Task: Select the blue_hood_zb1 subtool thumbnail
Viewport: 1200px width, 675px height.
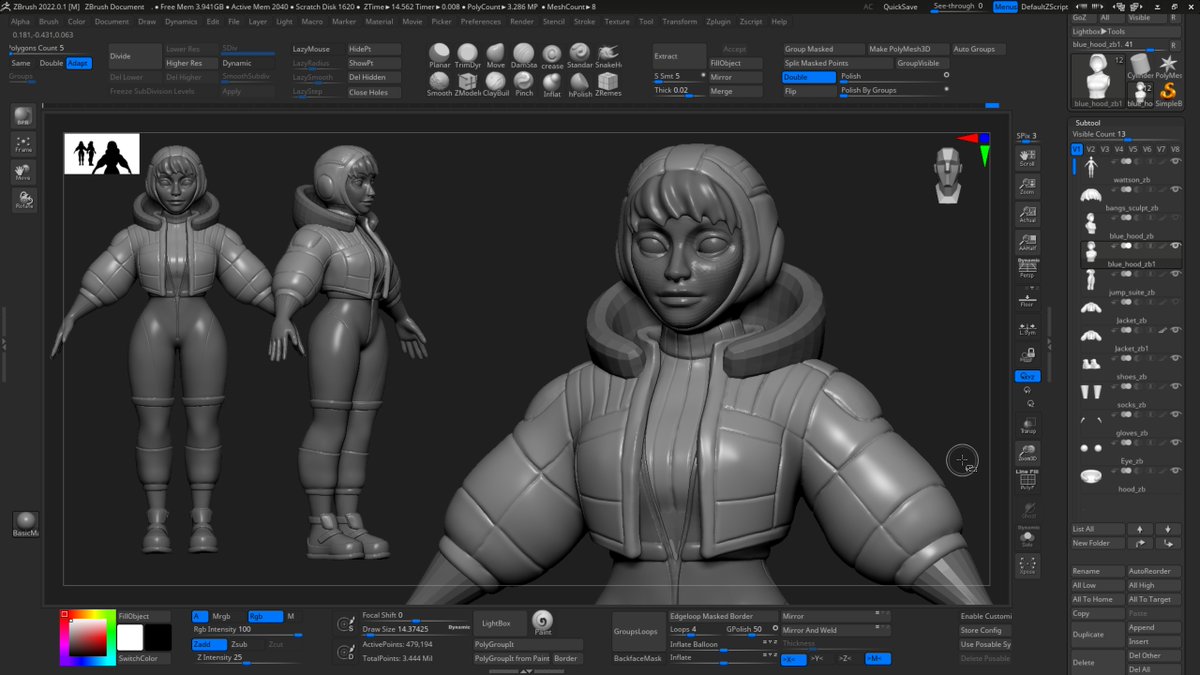Action: pos(1090,253)
